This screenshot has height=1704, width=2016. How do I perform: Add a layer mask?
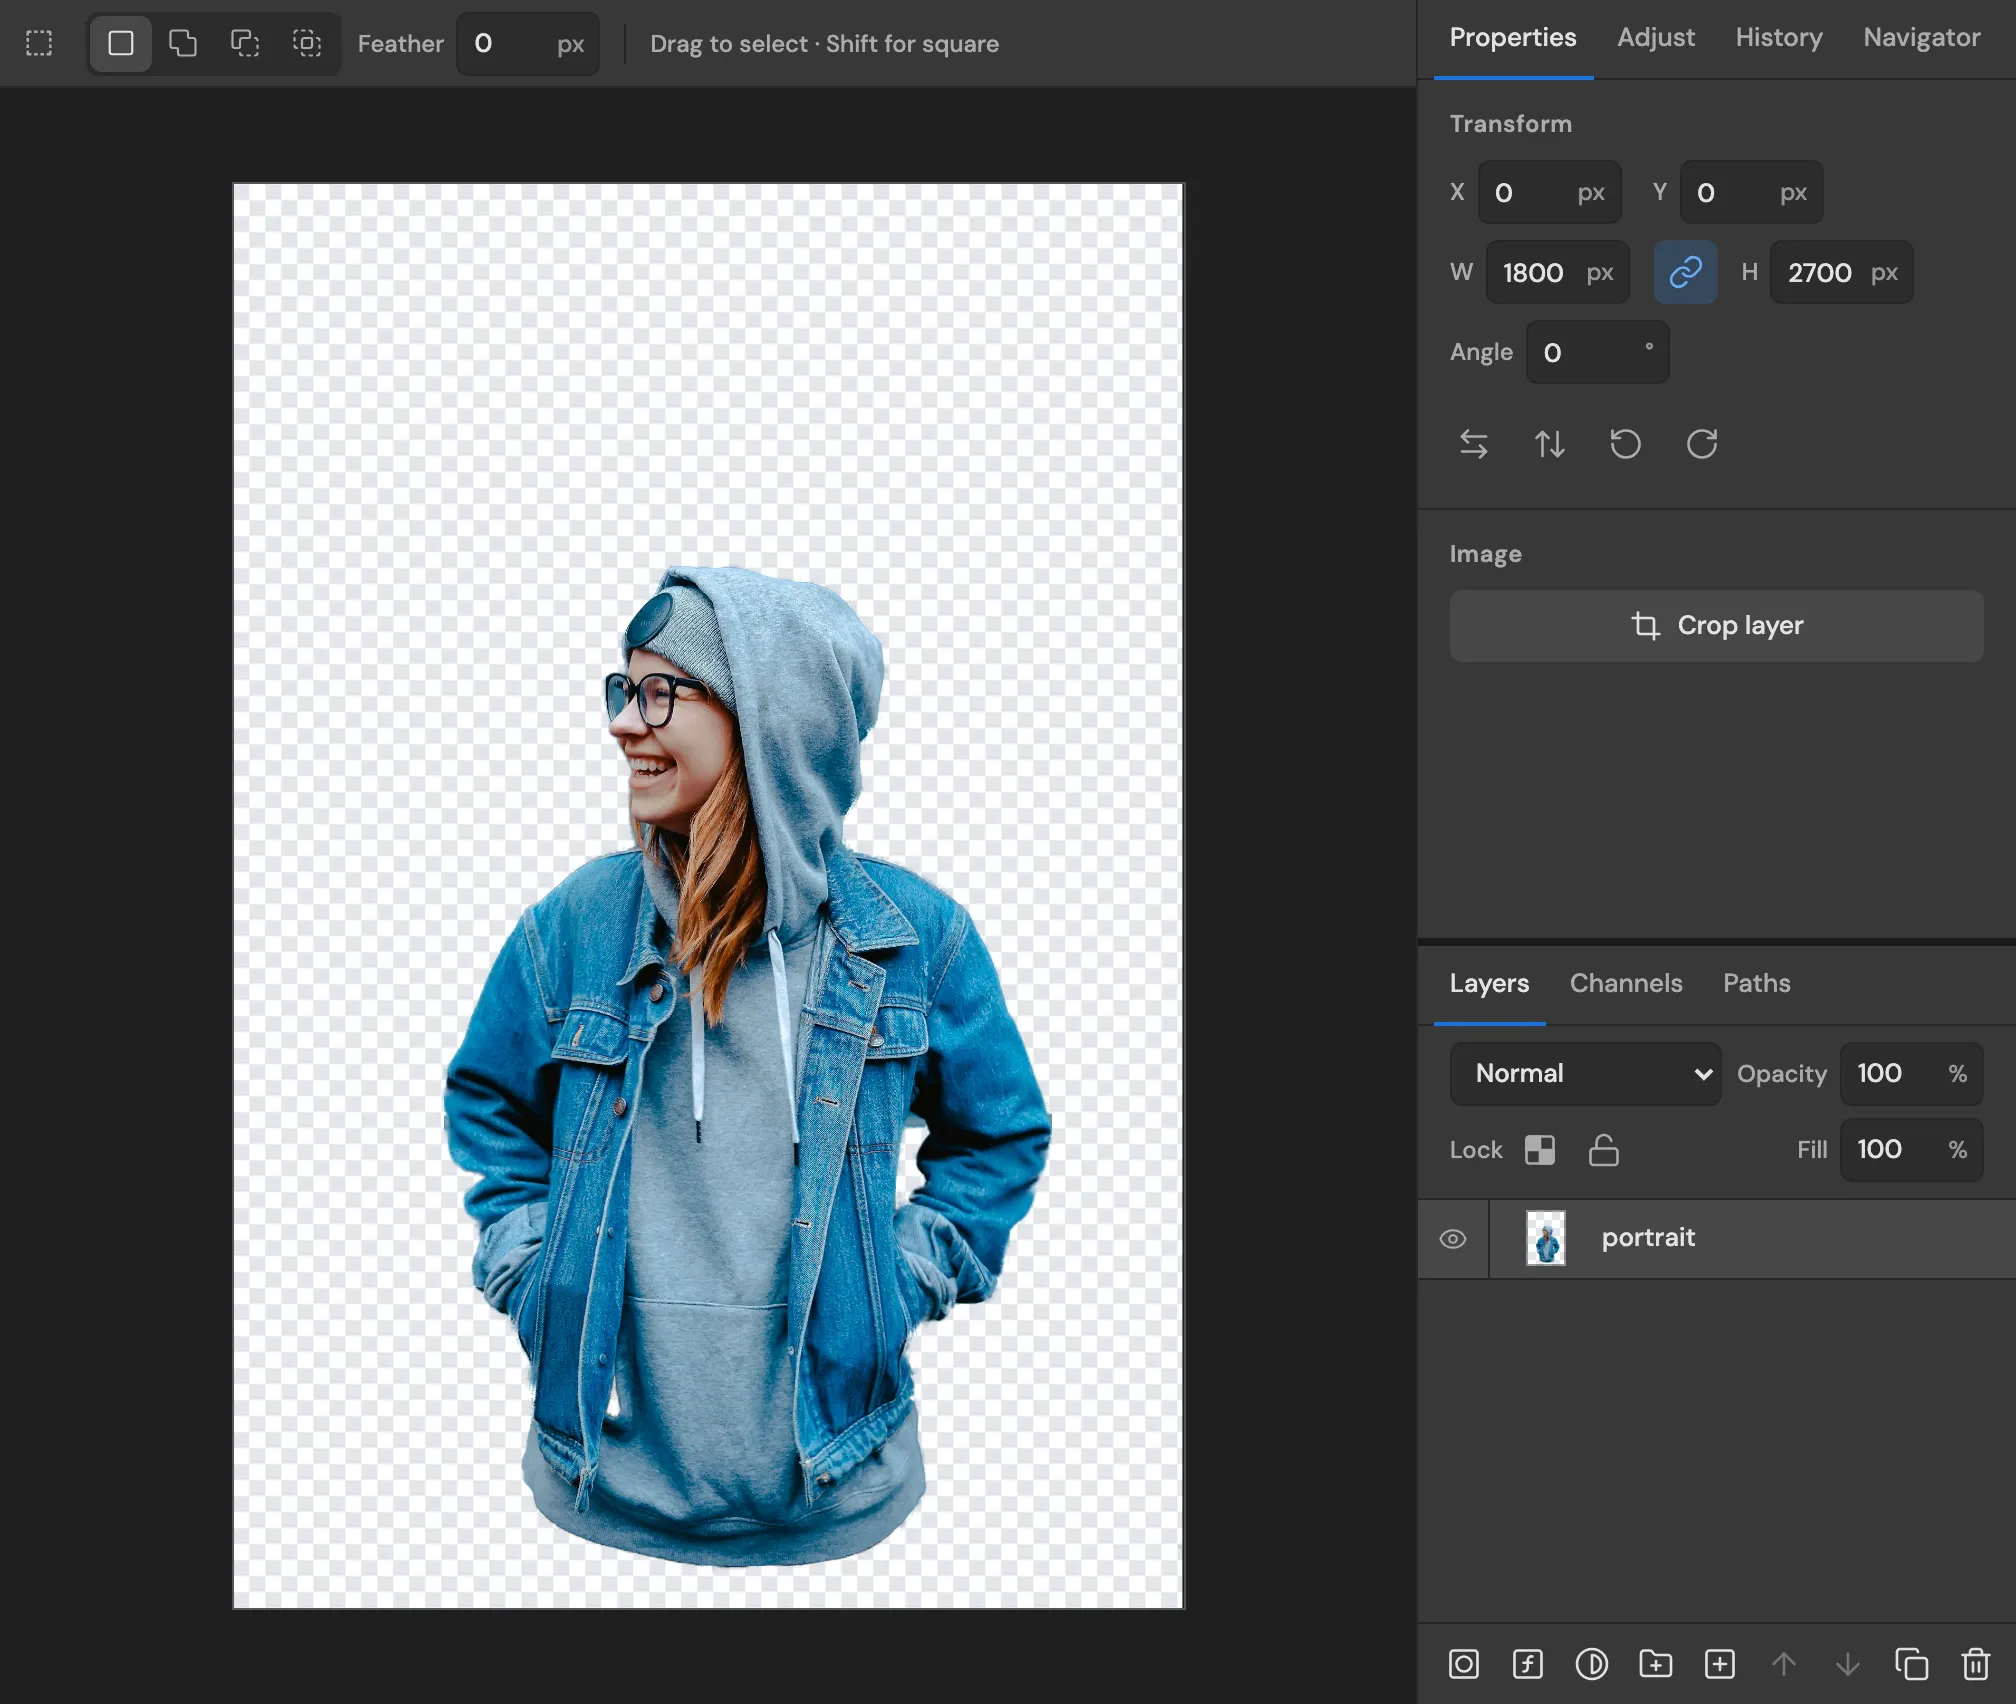coord(1463,1664)
